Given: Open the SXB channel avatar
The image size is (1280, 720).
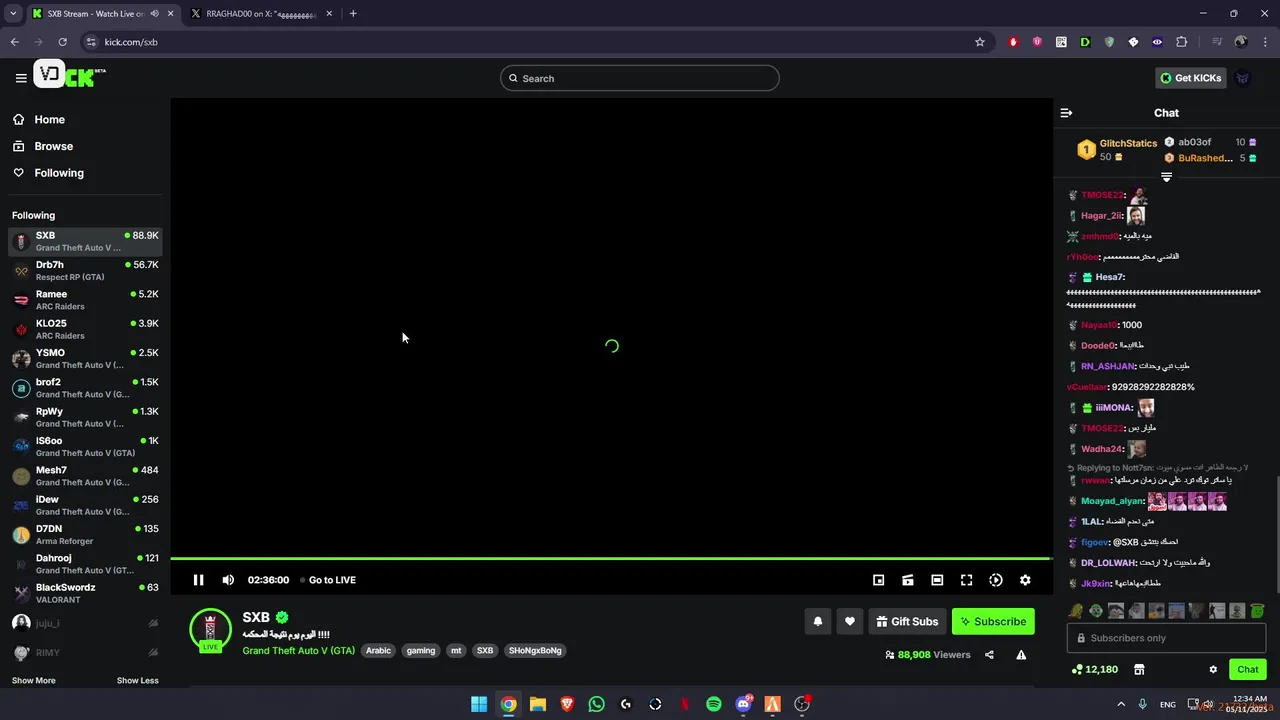Looking at the screenshot, I should point(210,630).
